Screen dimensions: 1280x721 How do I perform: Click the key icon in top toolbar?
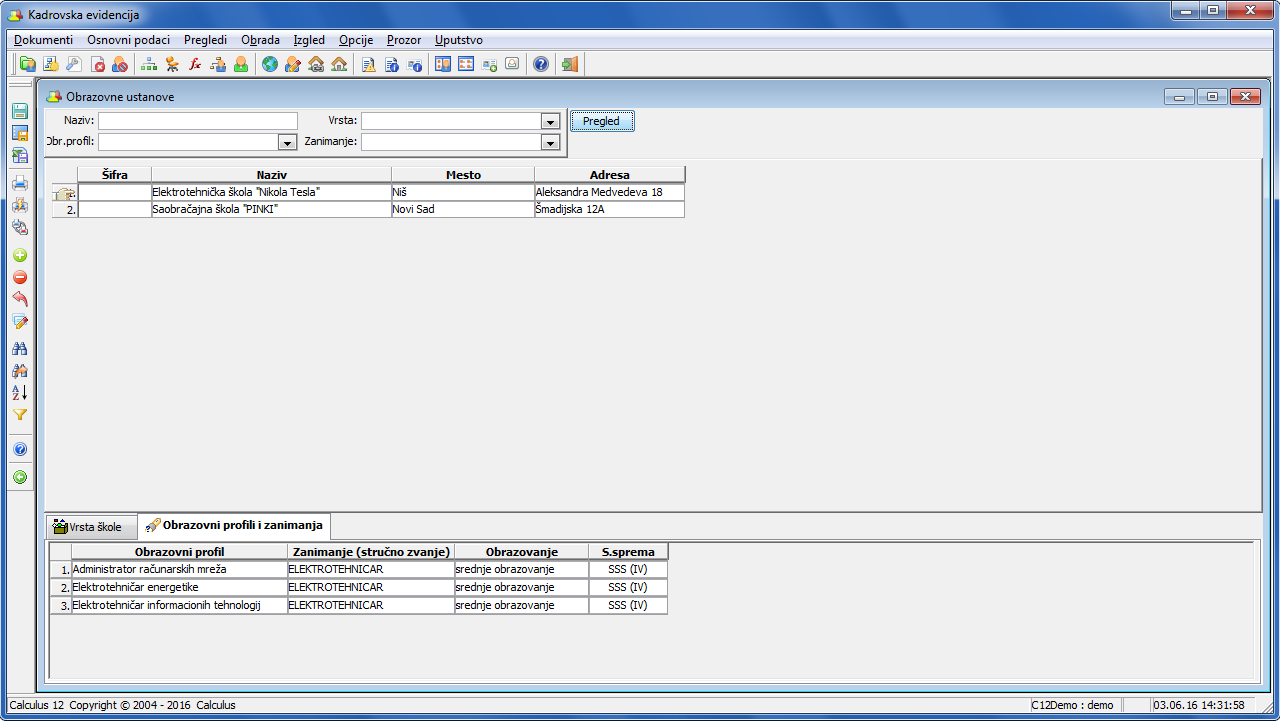74,64
